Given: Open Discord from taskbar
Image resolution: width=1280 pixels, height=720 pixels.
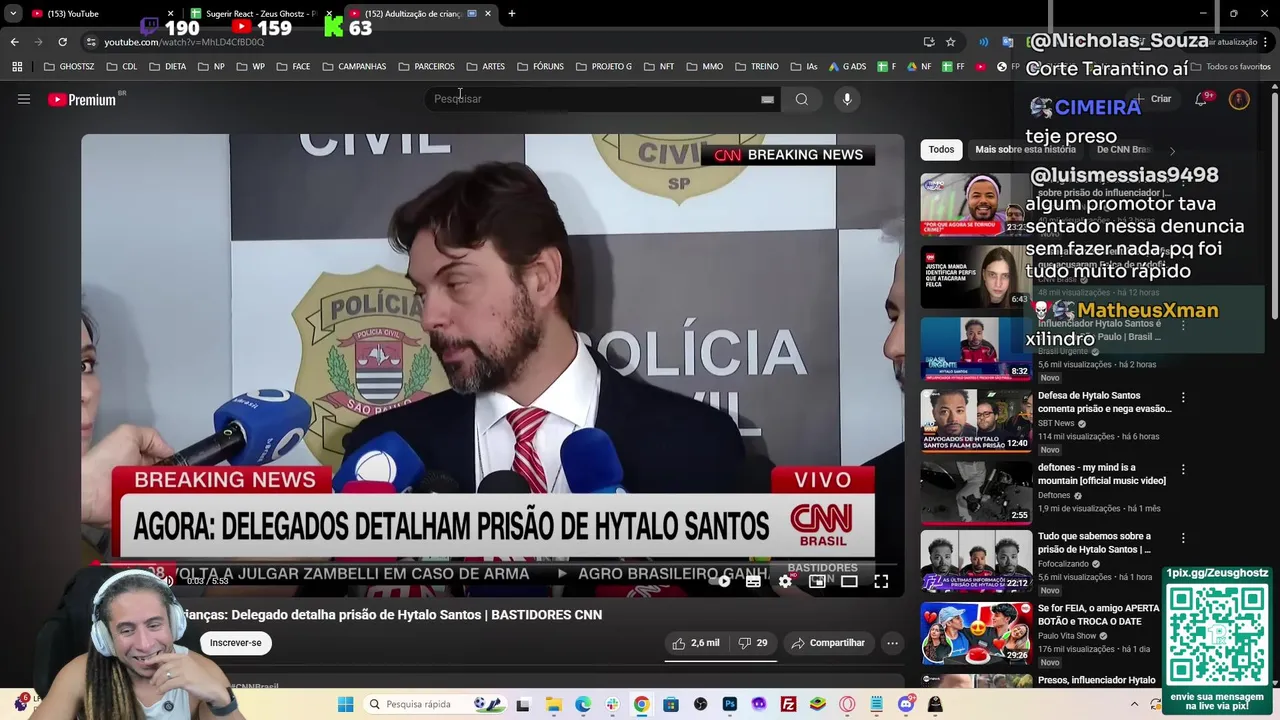Looking at the screenshot, I should 906,704.
